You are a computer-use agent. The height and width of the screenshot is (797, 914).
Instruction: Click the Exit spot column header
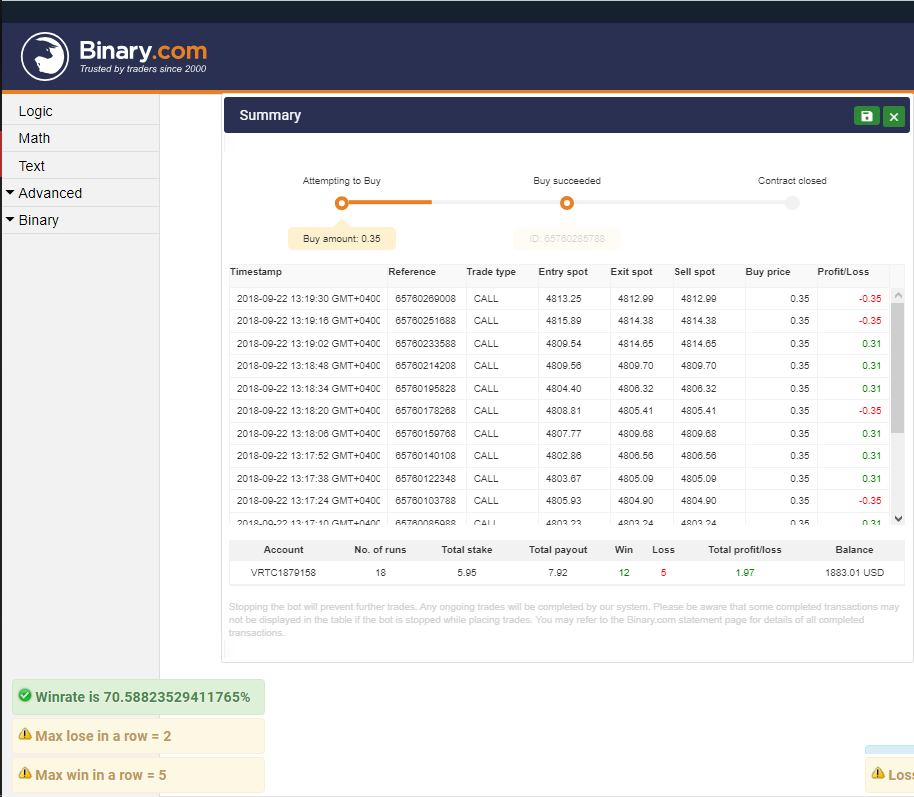click(631, 272)
